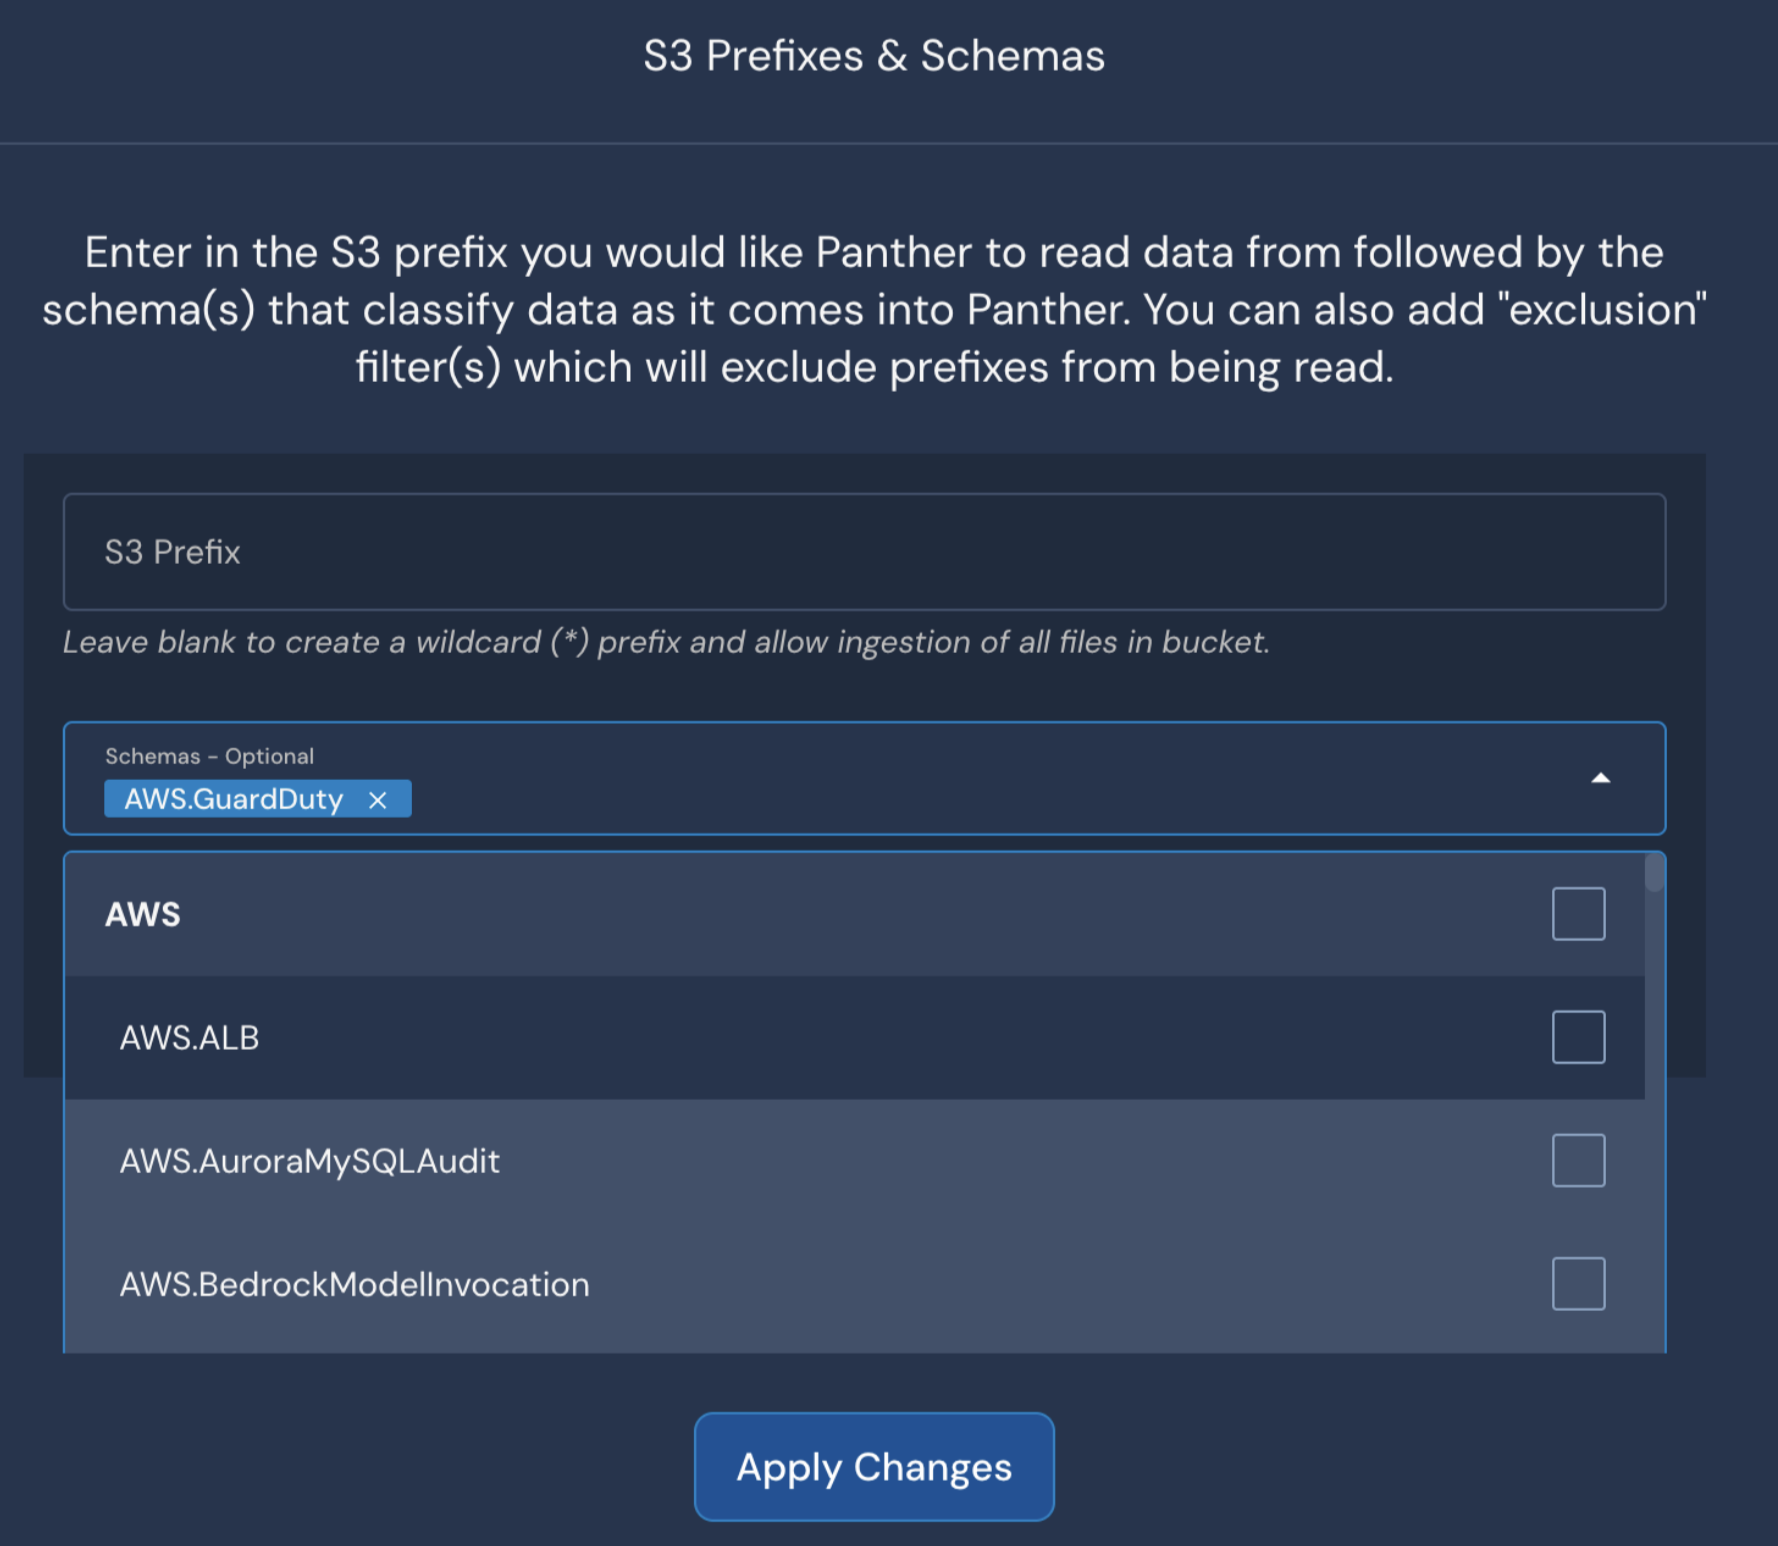Focus the S3 Prefix input field
The width and height of the screenshot is (1778, 1546).
pos(864,552)
